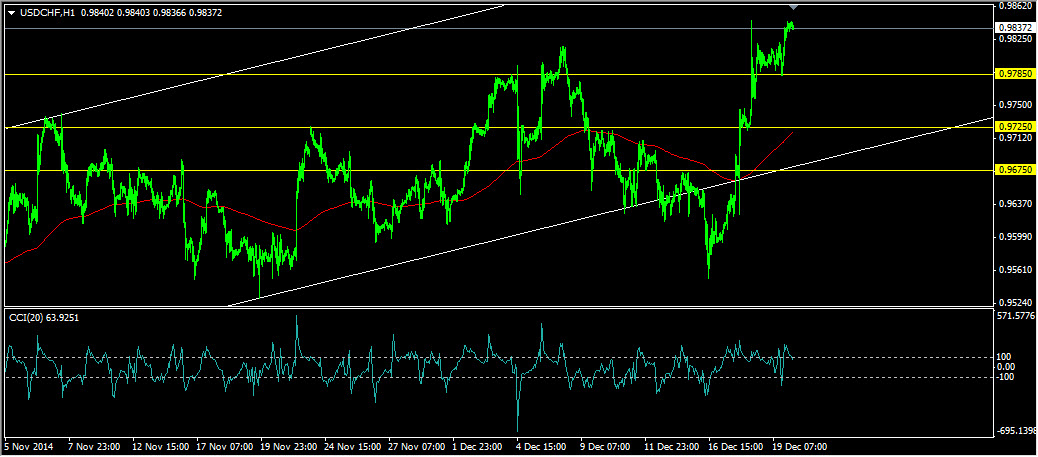Click the -695.1398 CCI minimum label
Viewport: 1038px width, 457px height.
(1016, 431)
